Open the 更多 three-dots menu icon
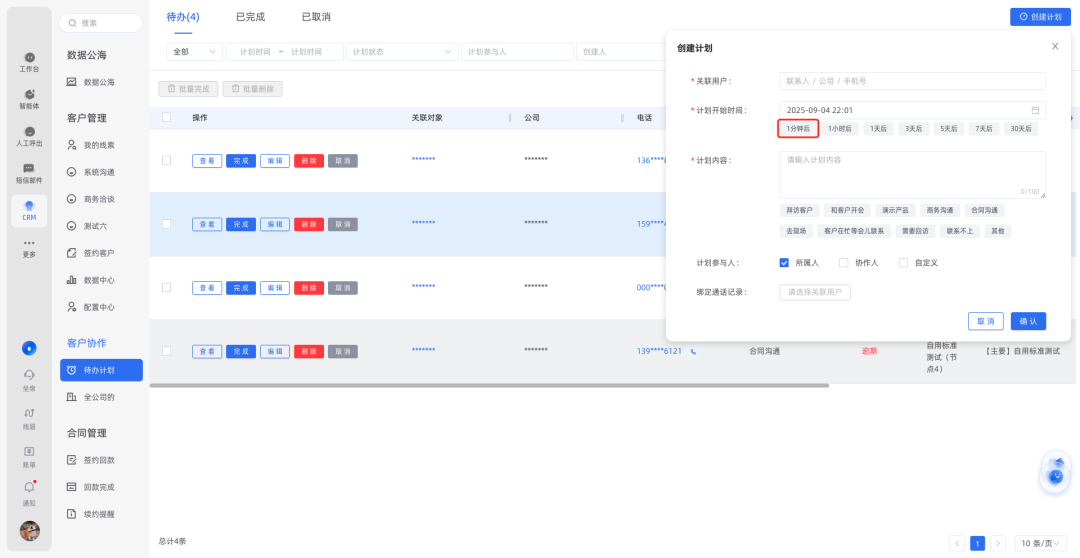1080x558 pixels. (29, 245)
